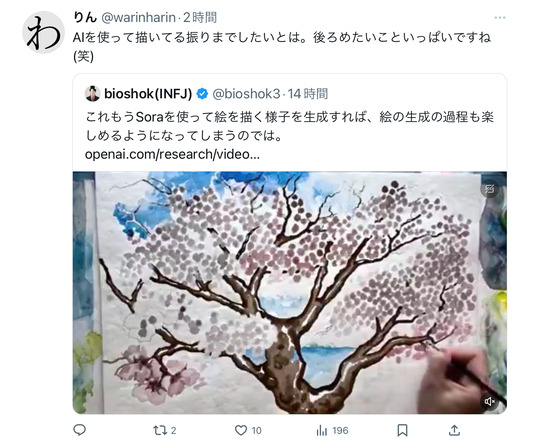Open bioshok profile picture in quoted tweet

point(93,94)
